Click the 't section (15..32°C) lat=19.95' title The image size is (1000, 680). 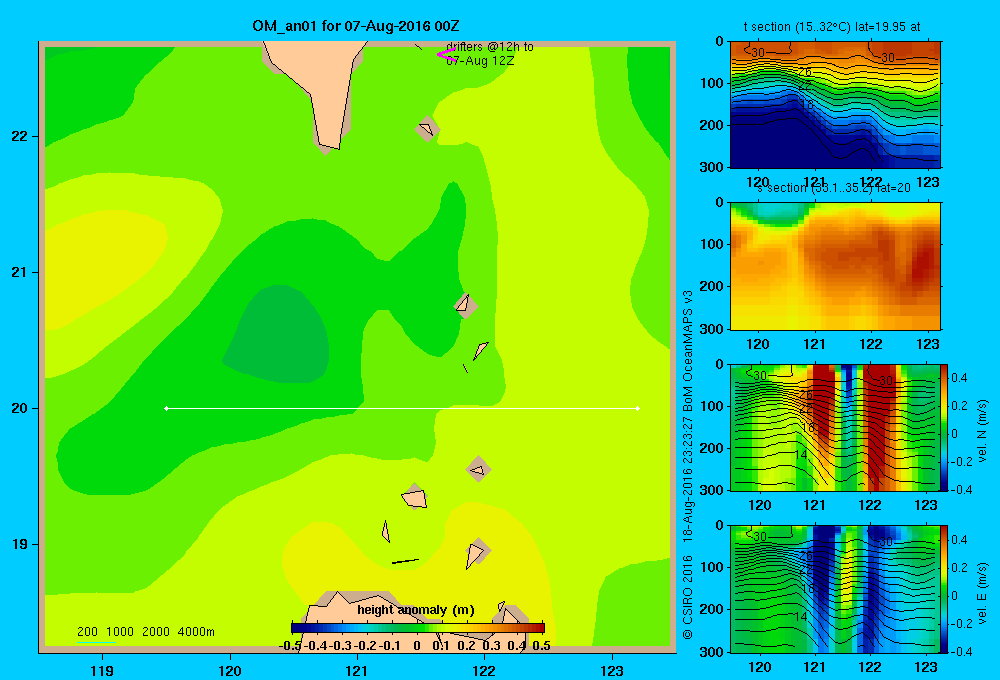[832, 27]
